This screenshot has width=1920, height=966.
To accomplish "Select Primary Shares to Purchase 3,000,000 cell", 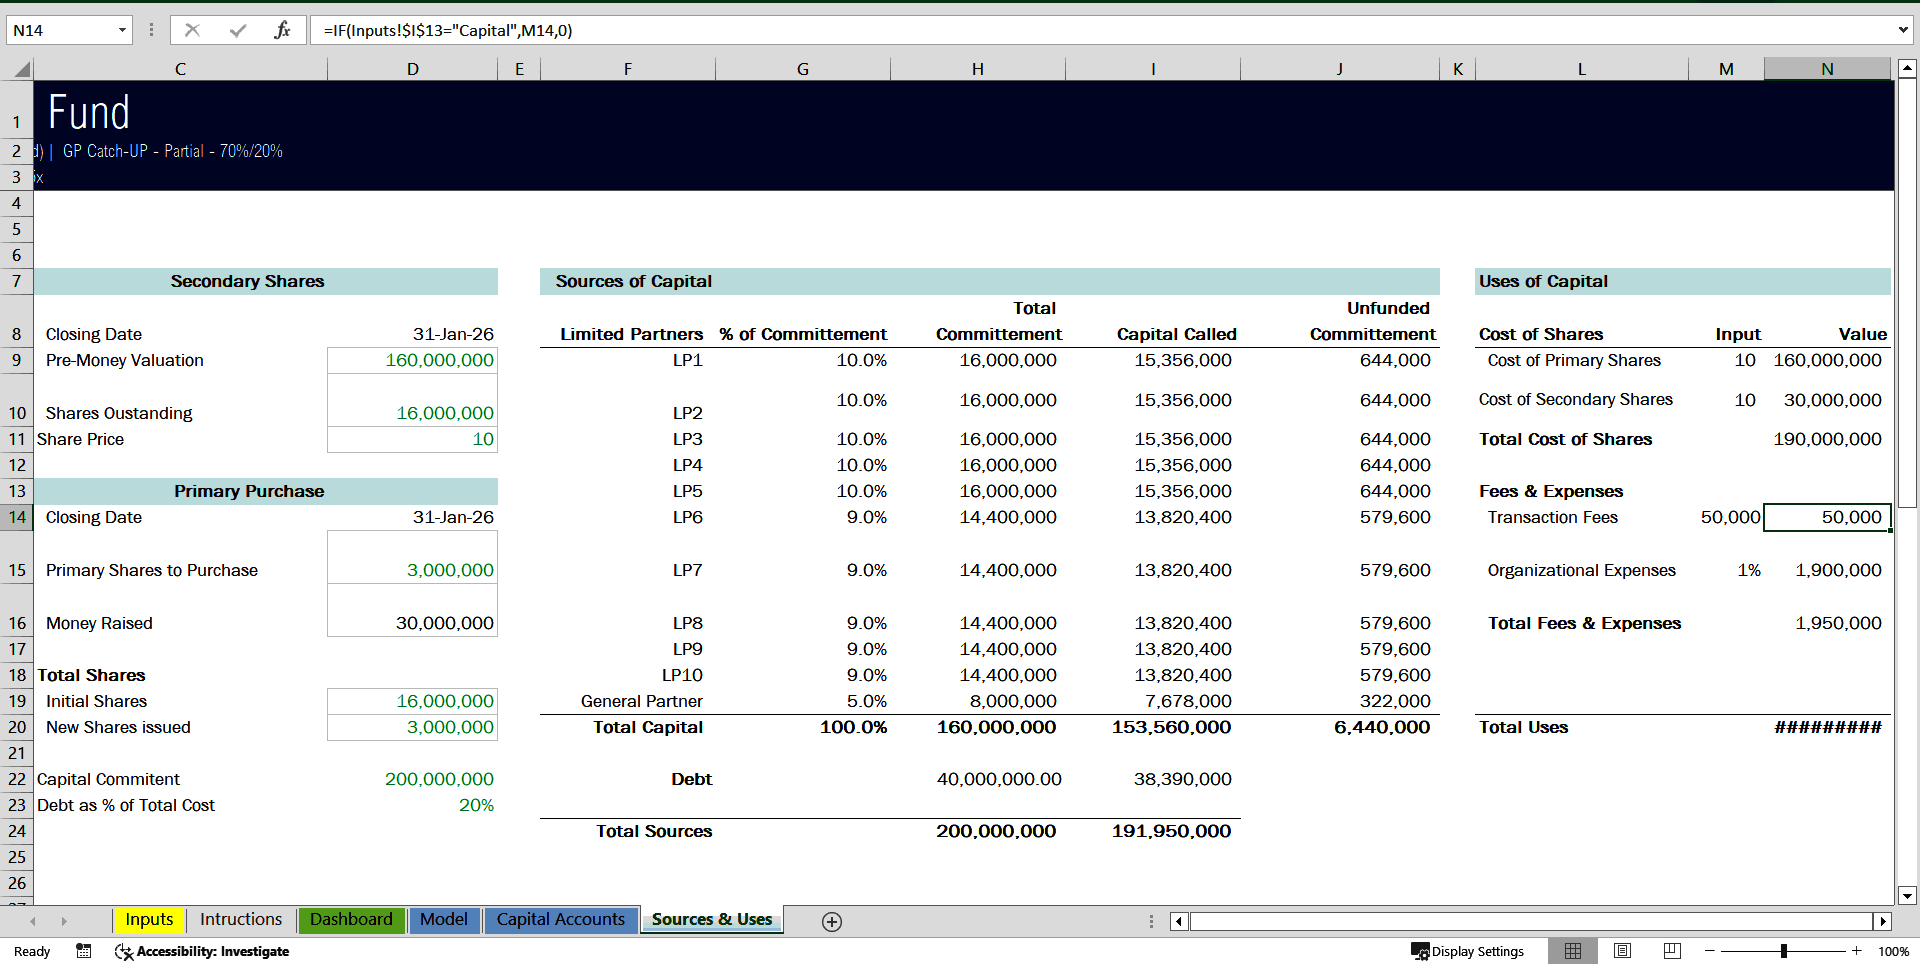I will (x=412, y=557).
